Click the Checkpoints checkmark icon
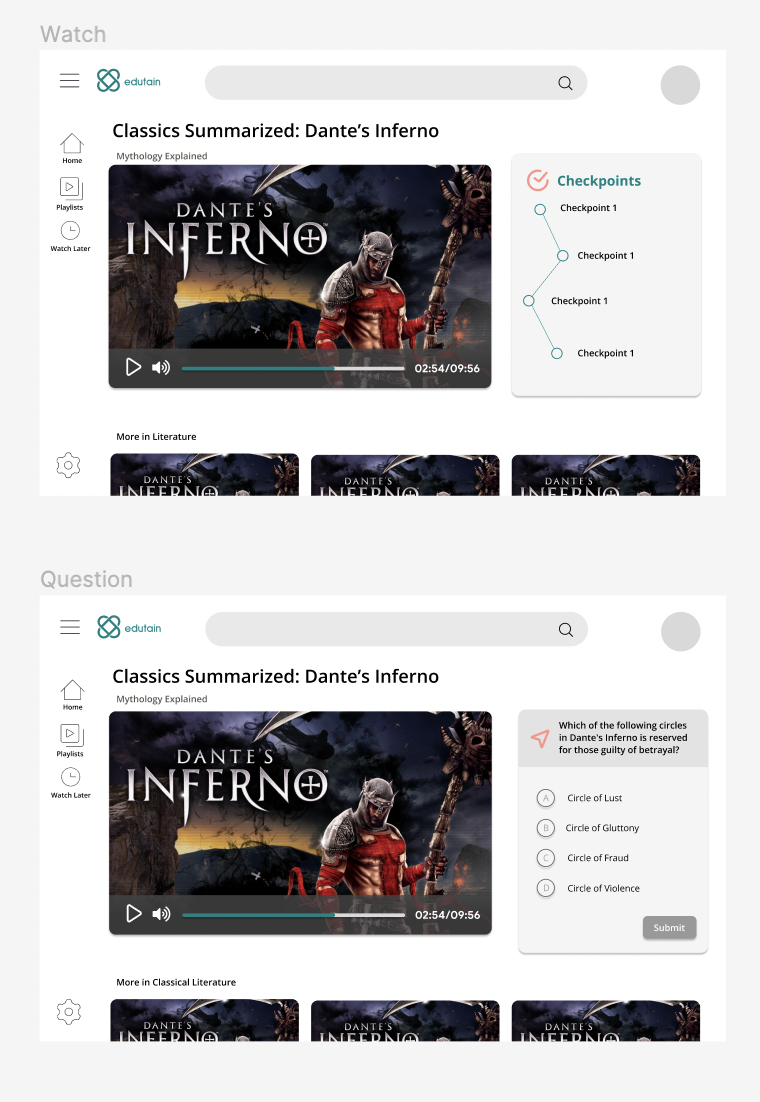The width and height of the screenshot is (760, 1102). (538, 181)
